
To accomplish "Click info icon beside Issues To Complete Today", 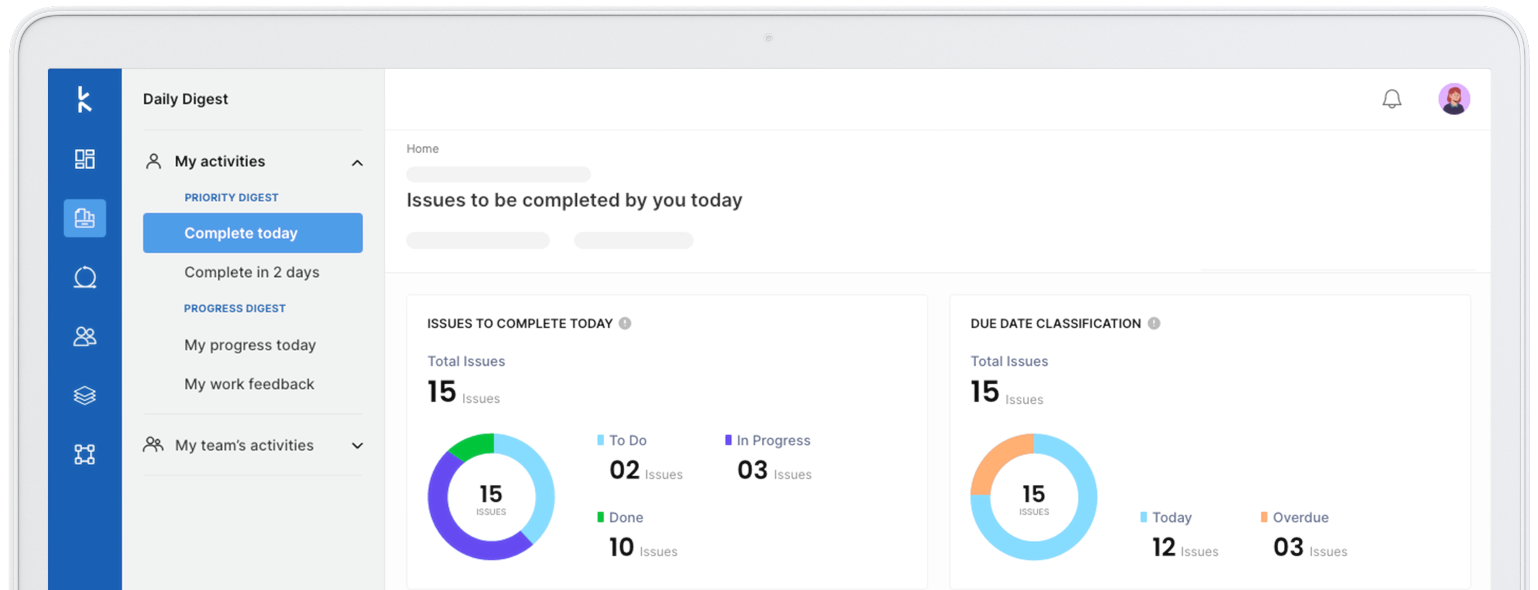I will pos(625,323).
